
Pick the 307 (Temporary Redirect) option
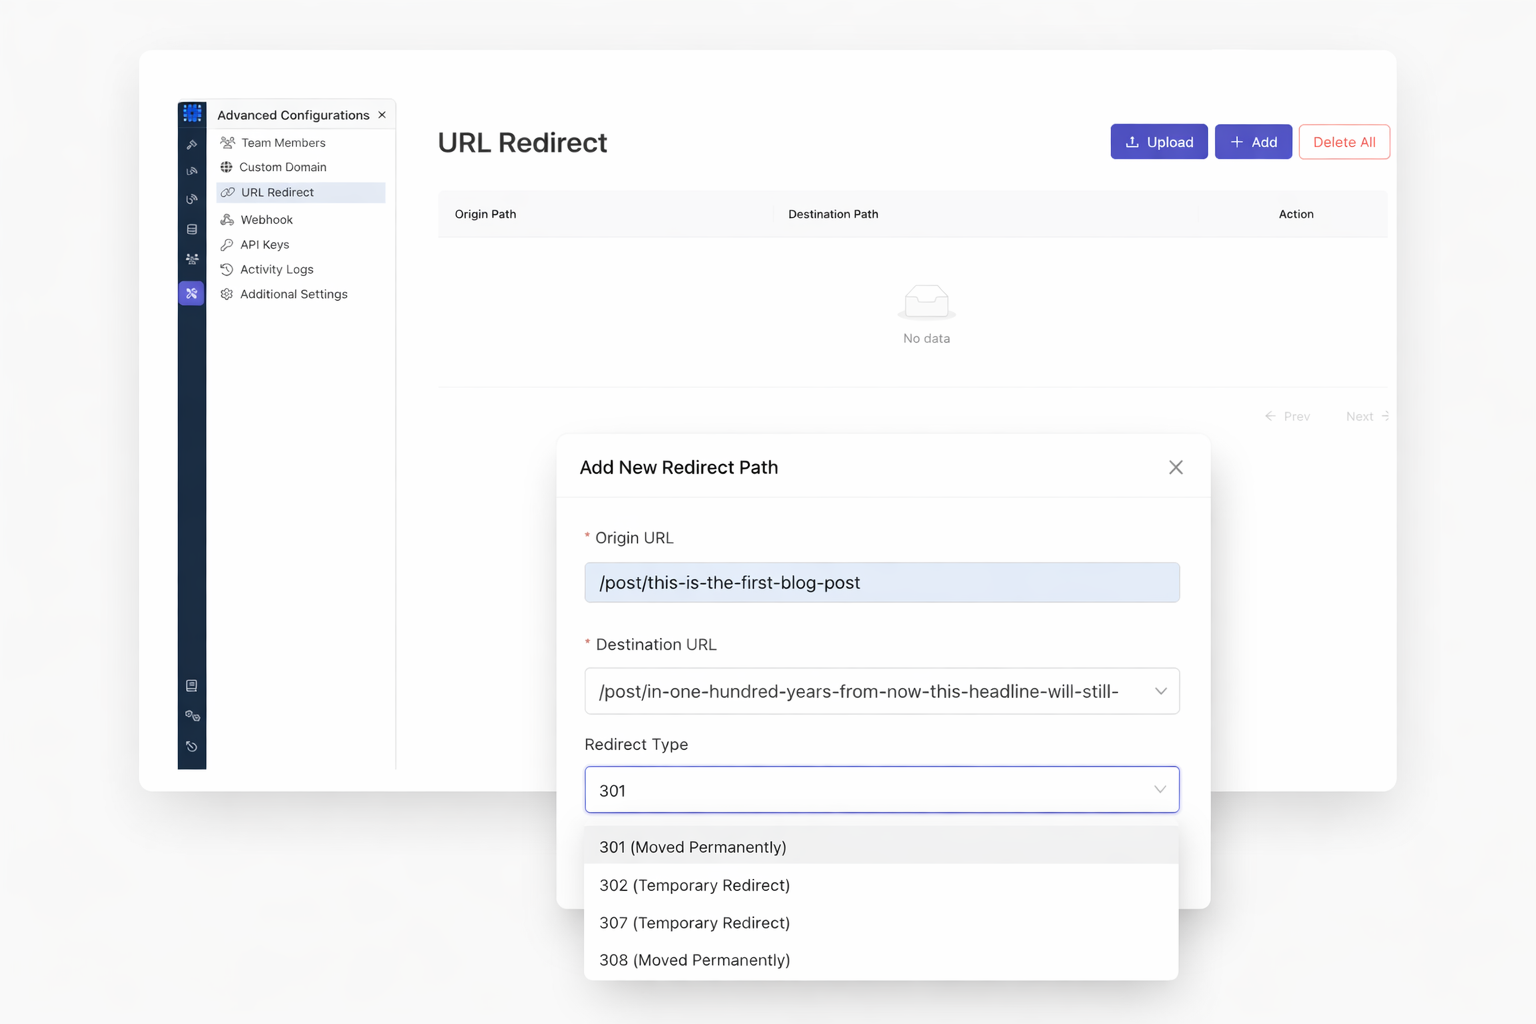click(694, 923)
